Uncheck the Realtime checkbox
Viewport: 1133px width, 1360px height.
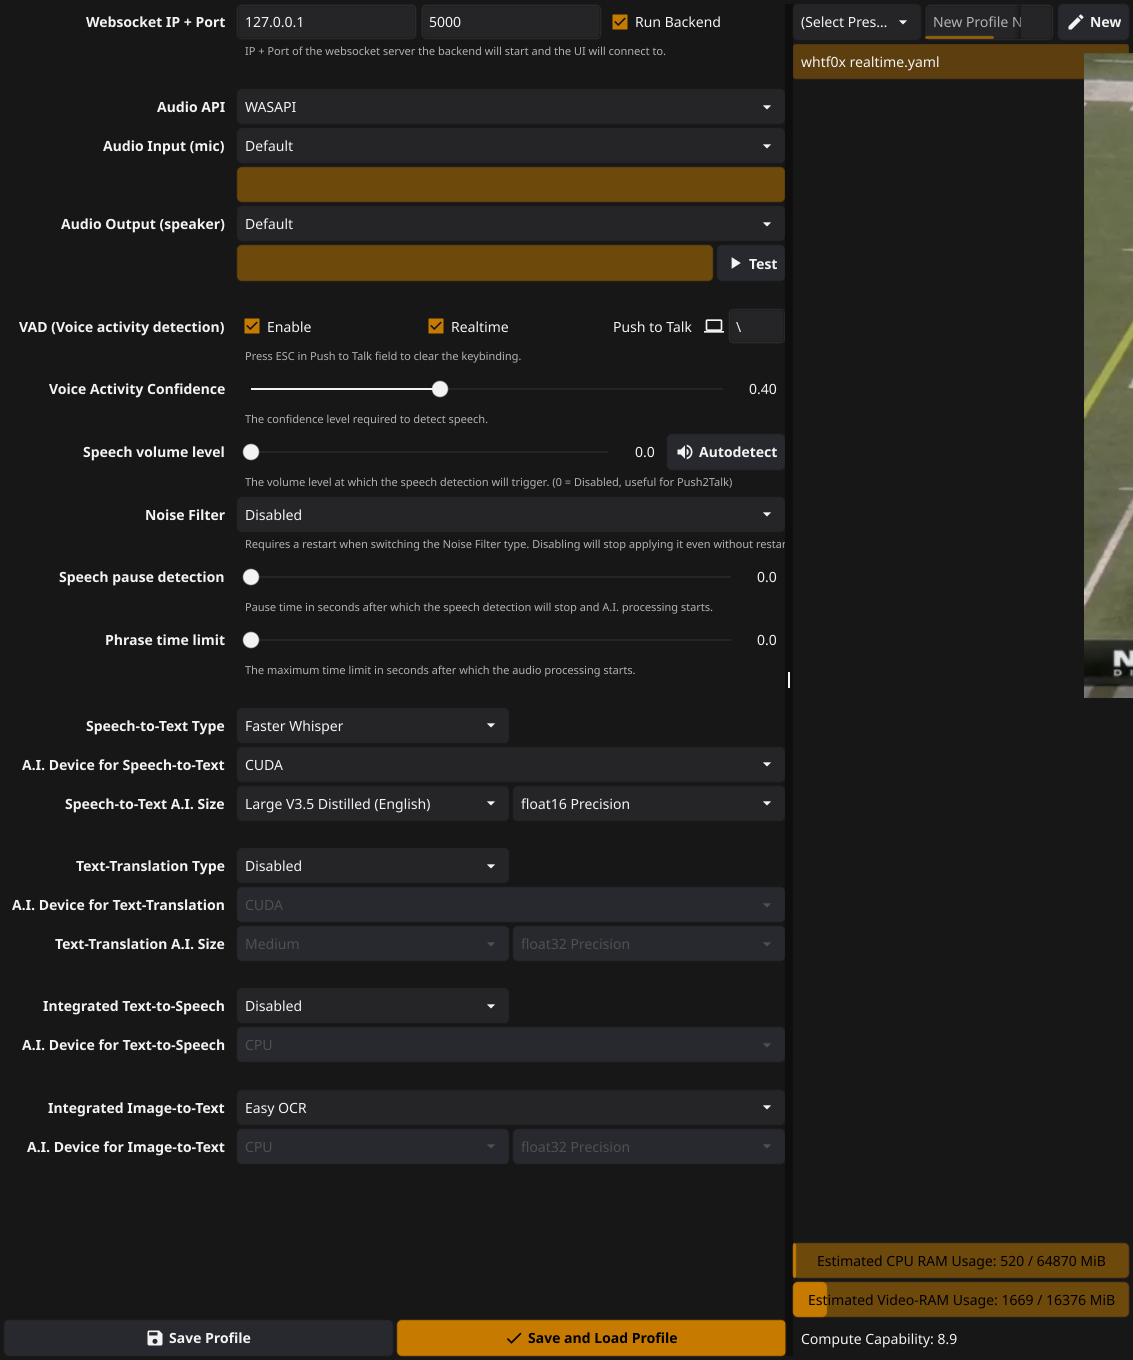coord(436,327)
